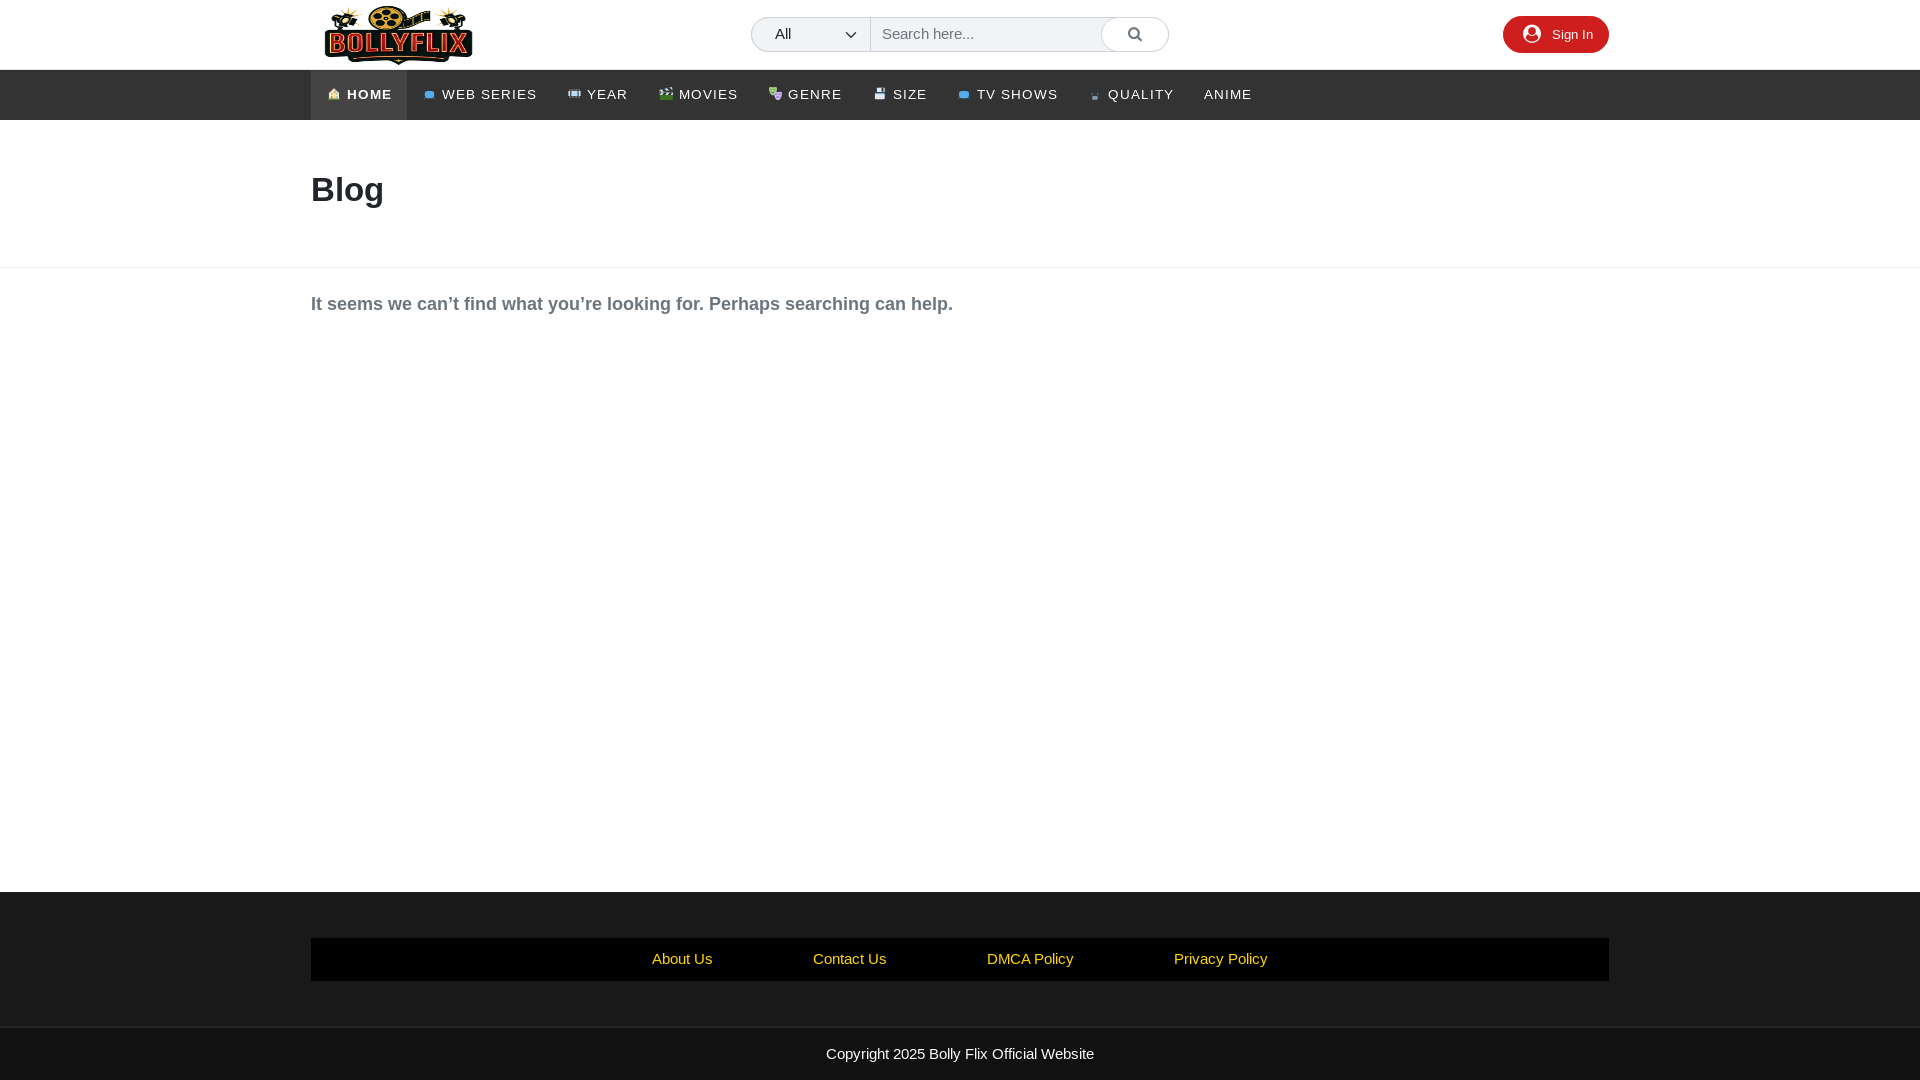The width and height of the screenshot is (1920, 1080).
Task: Open the Contact Us footer link
Action: tap(849, 959)
